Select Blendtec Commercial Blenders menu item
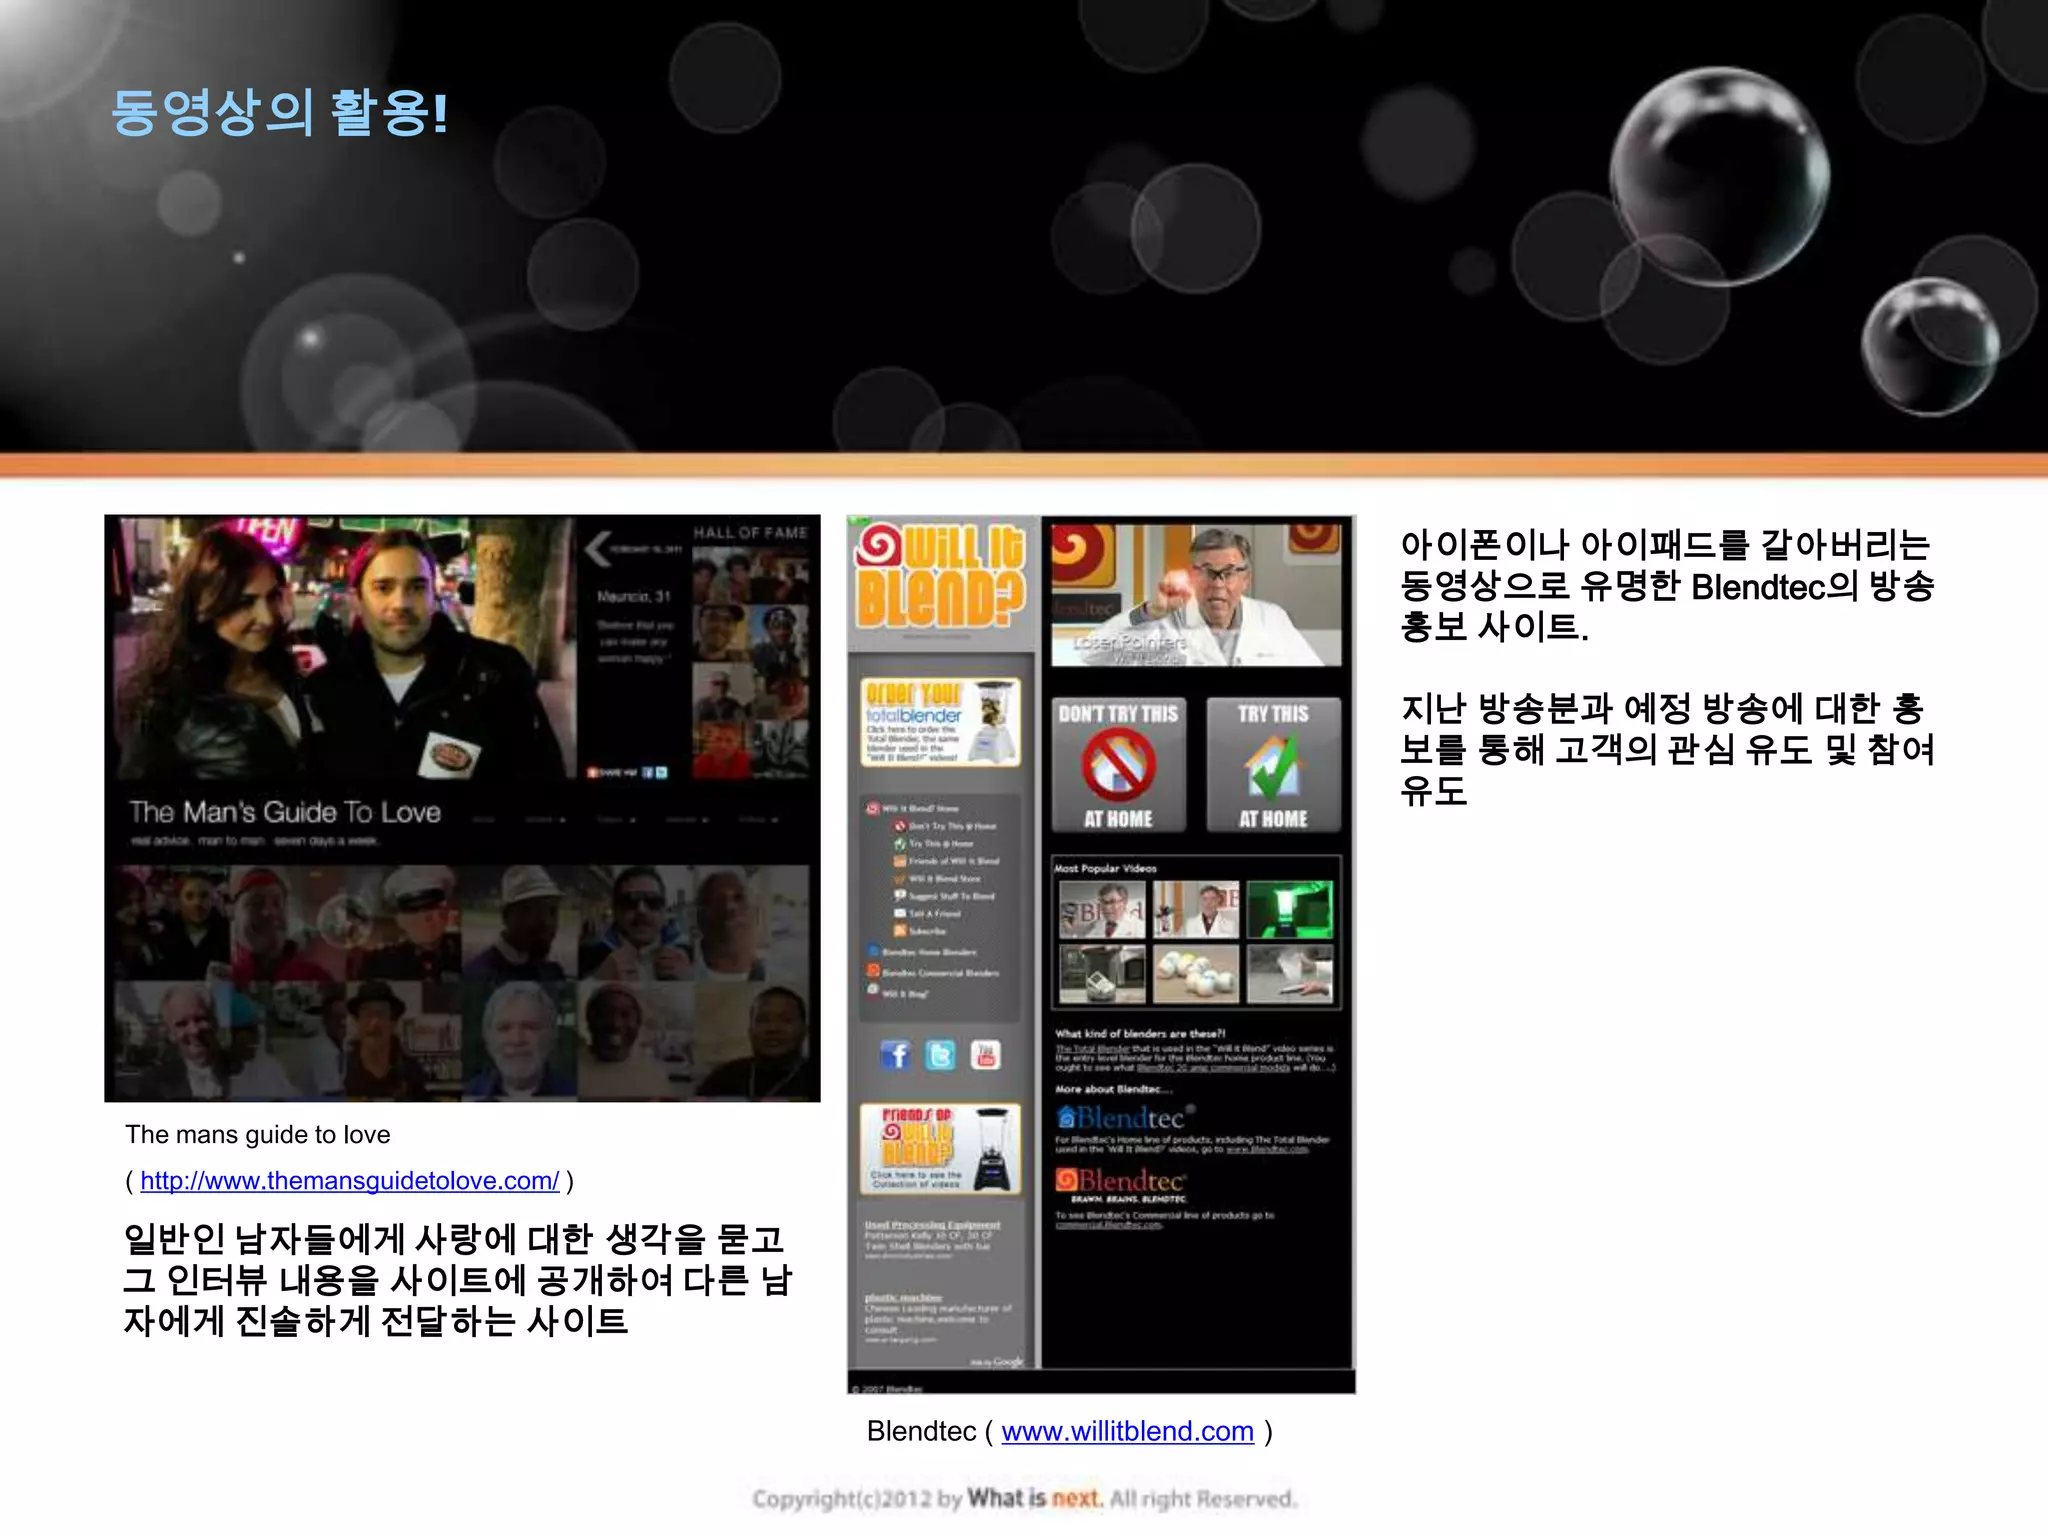The height and width of the screenshot is (1536, 2048). (x=933, y=972)
